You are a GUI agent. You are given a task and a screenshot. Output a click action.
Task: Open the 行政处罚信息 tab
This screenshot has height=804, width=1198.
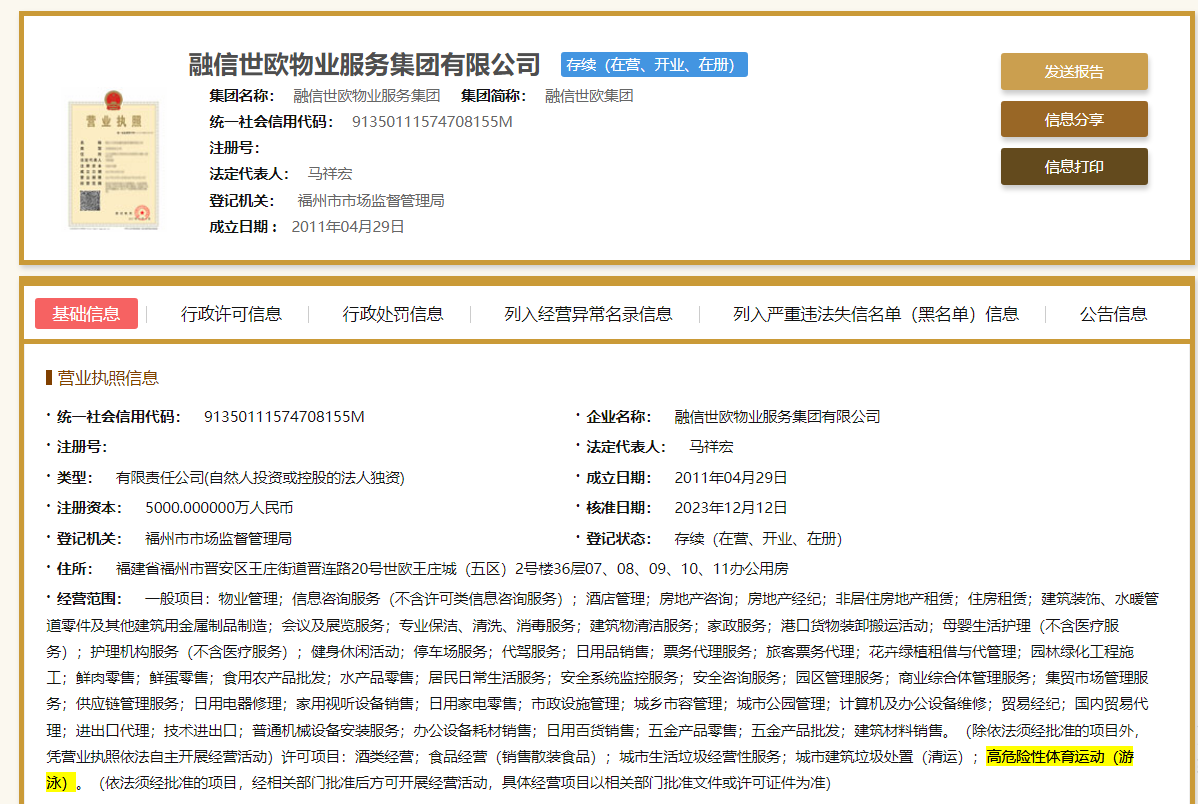(393, 314)
